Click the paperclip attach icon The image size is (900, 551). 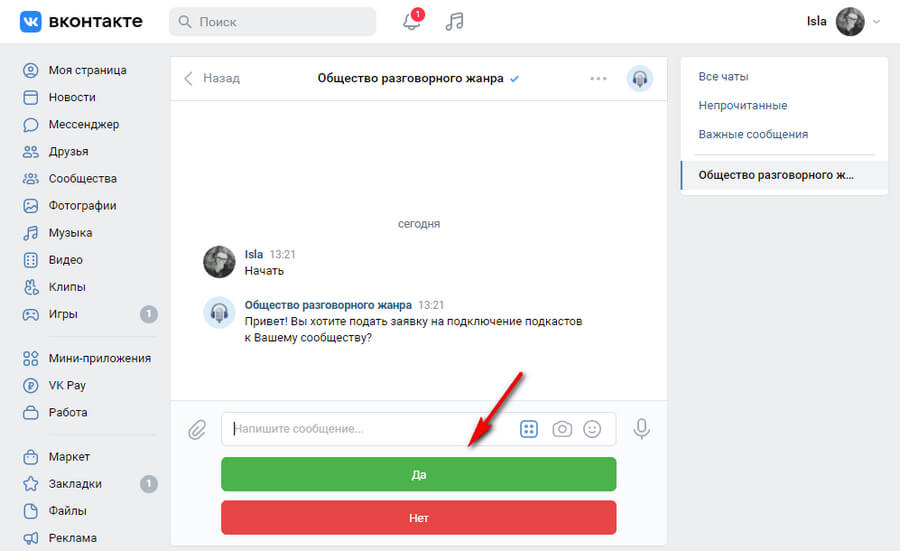[x=197, y=429]
